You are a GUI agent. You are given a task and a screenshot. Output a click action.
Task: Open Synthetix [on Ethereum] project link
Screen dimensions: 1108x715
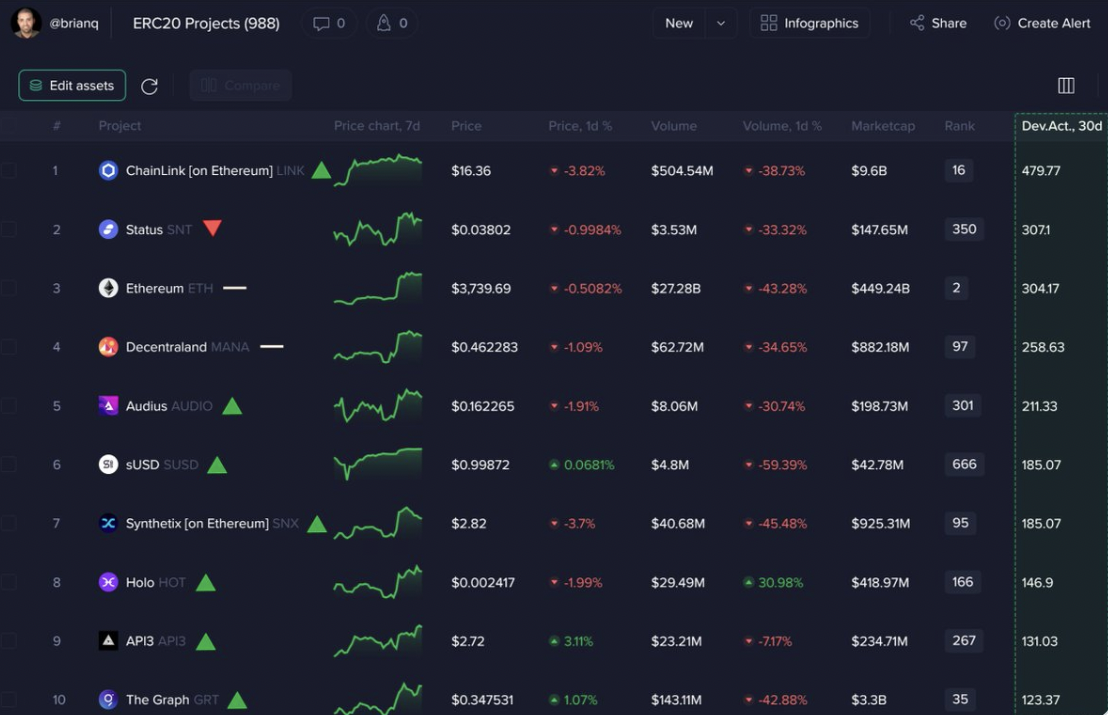197,524
